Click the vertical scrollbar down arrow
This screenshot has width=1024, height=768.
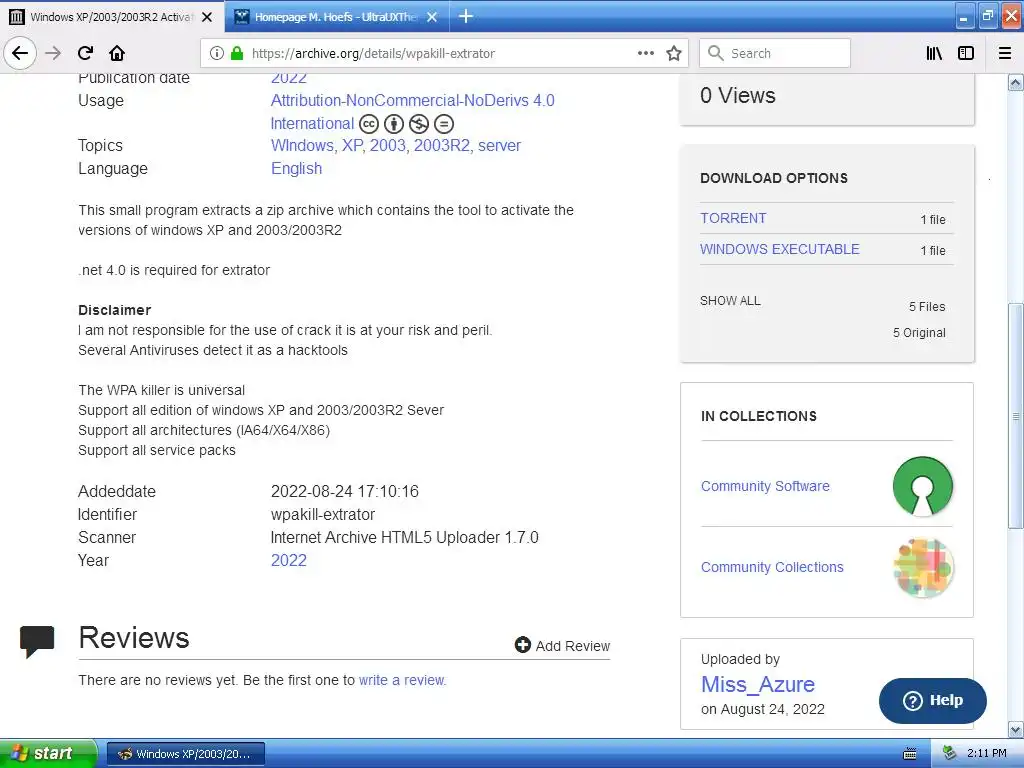tap(1015, 729)
